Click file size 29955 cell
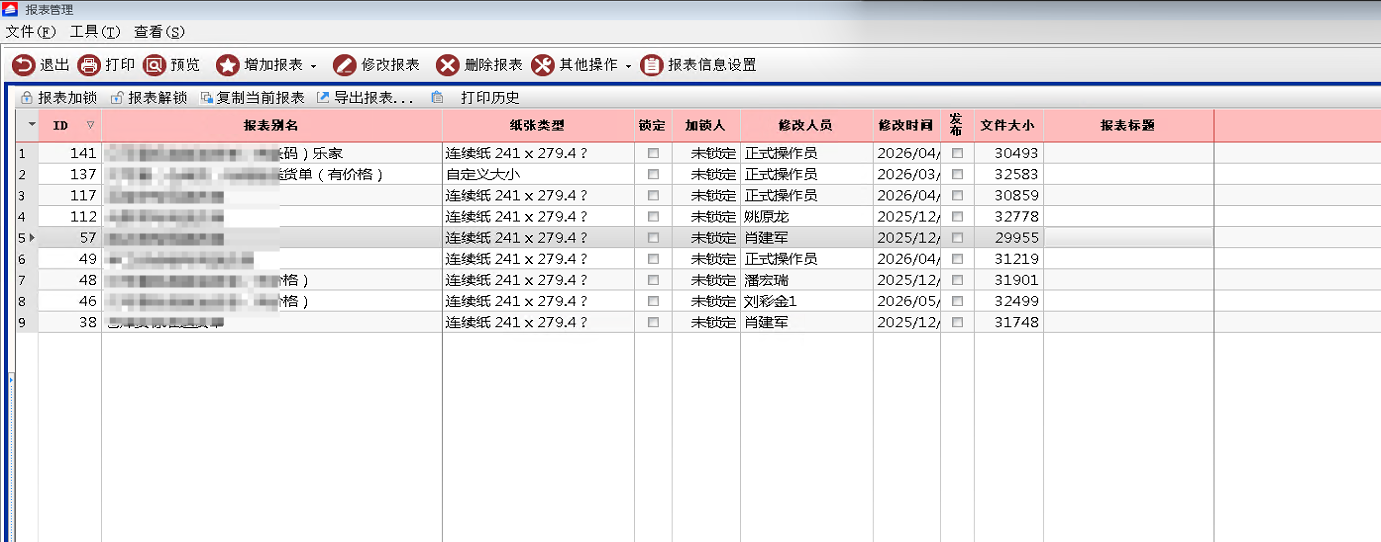 tap(1009, 238)
